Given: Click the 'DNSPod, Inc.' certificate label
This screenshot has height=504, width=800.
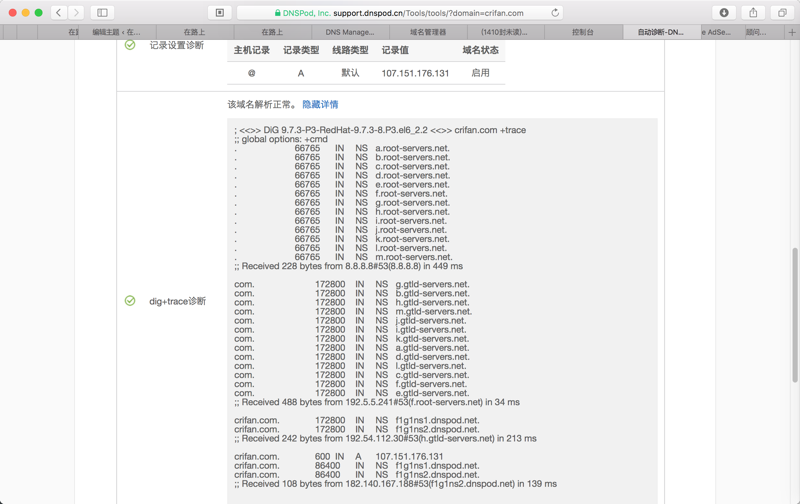Looking at the screenshot, I should 307,13.
